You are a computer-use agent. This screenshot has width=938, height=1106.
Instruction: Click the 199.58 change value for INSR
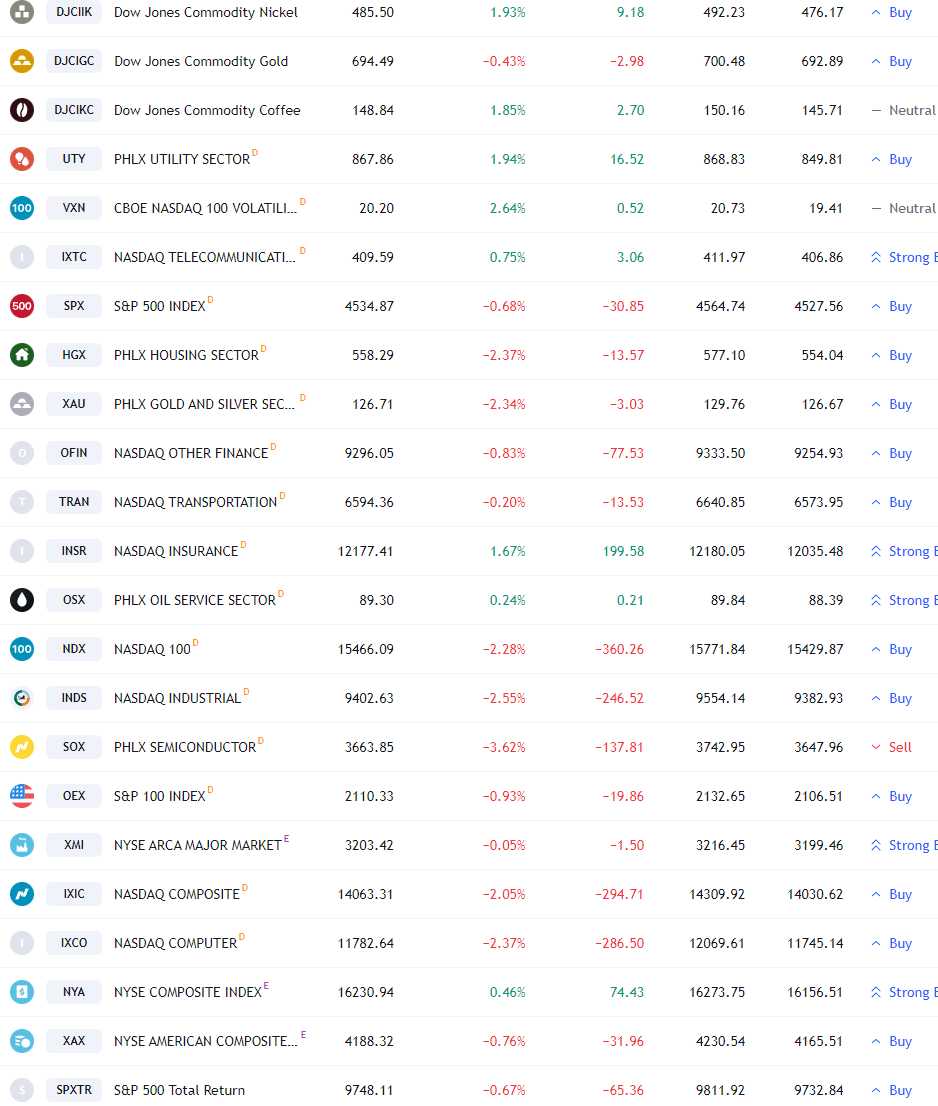[x=623, y=551]
